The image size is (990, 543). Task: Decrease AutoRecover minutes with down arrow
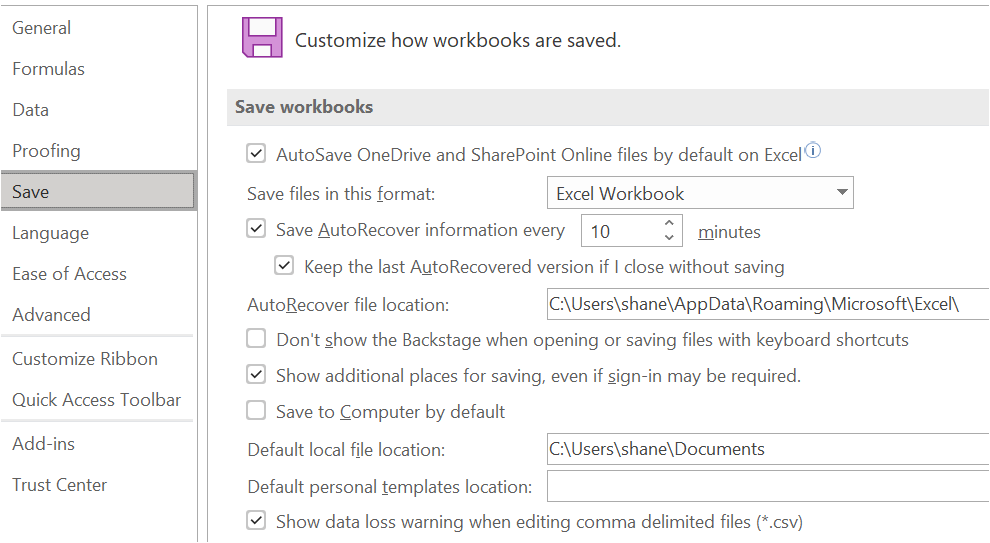click(669, 237)
